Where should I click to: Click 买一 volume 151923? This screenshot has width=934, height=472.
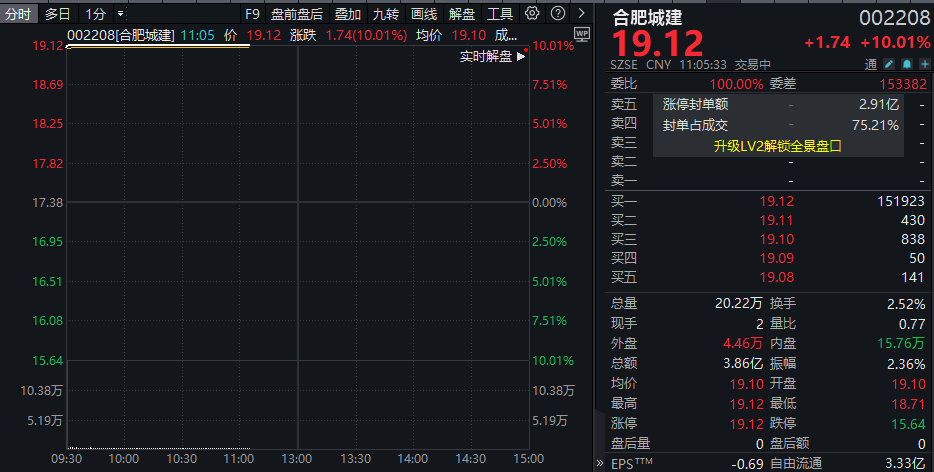point(901,201)
